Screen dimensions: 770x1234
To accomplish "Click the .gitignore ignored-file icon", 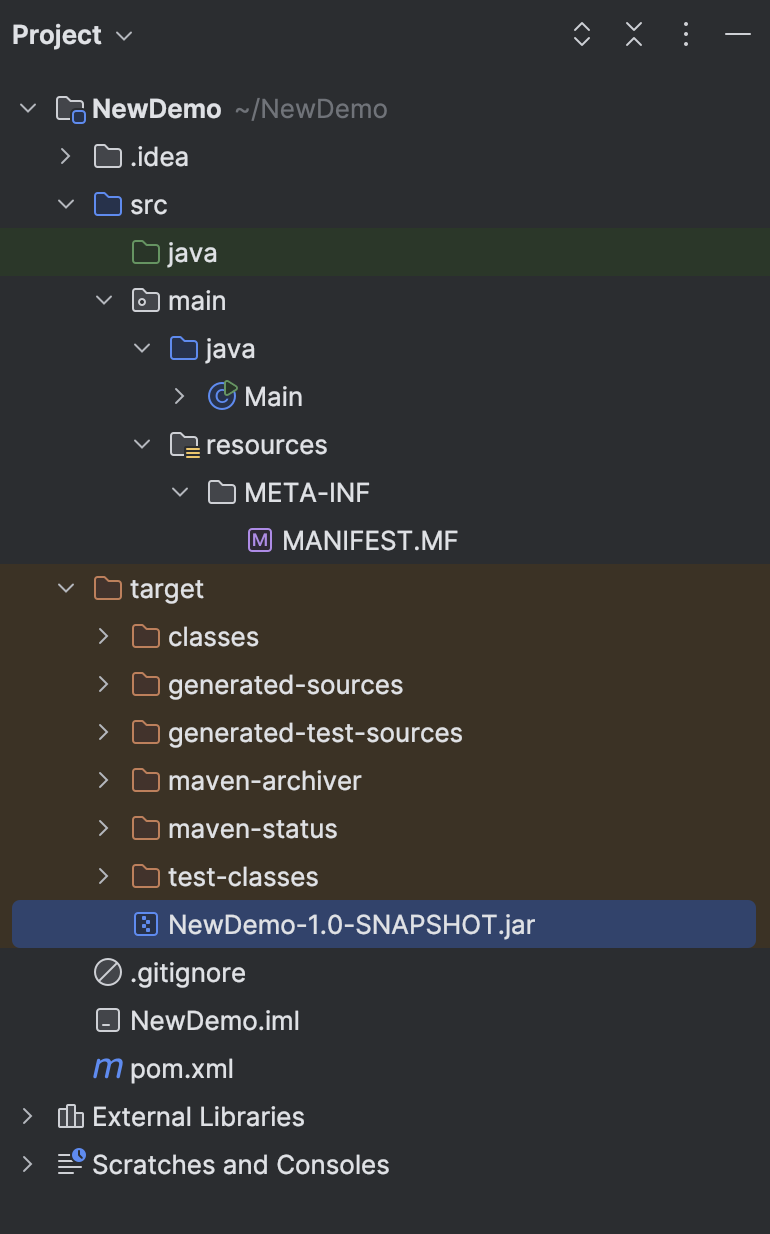I will 107,972.
